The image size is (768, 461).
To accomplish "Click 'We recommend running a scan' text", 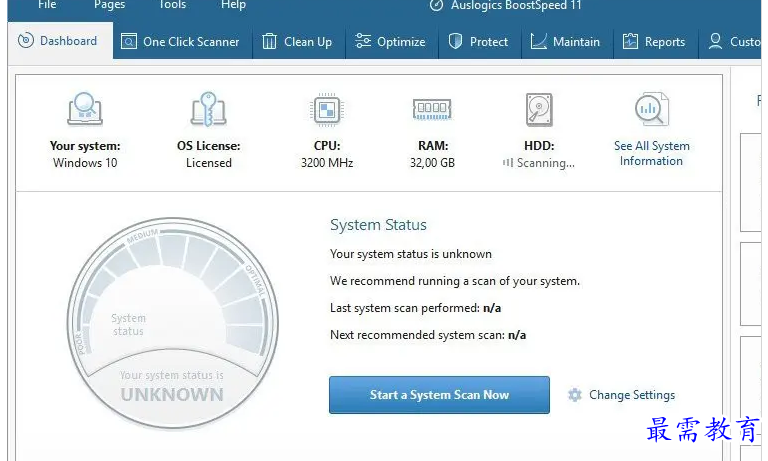I will tap(455, 281).
